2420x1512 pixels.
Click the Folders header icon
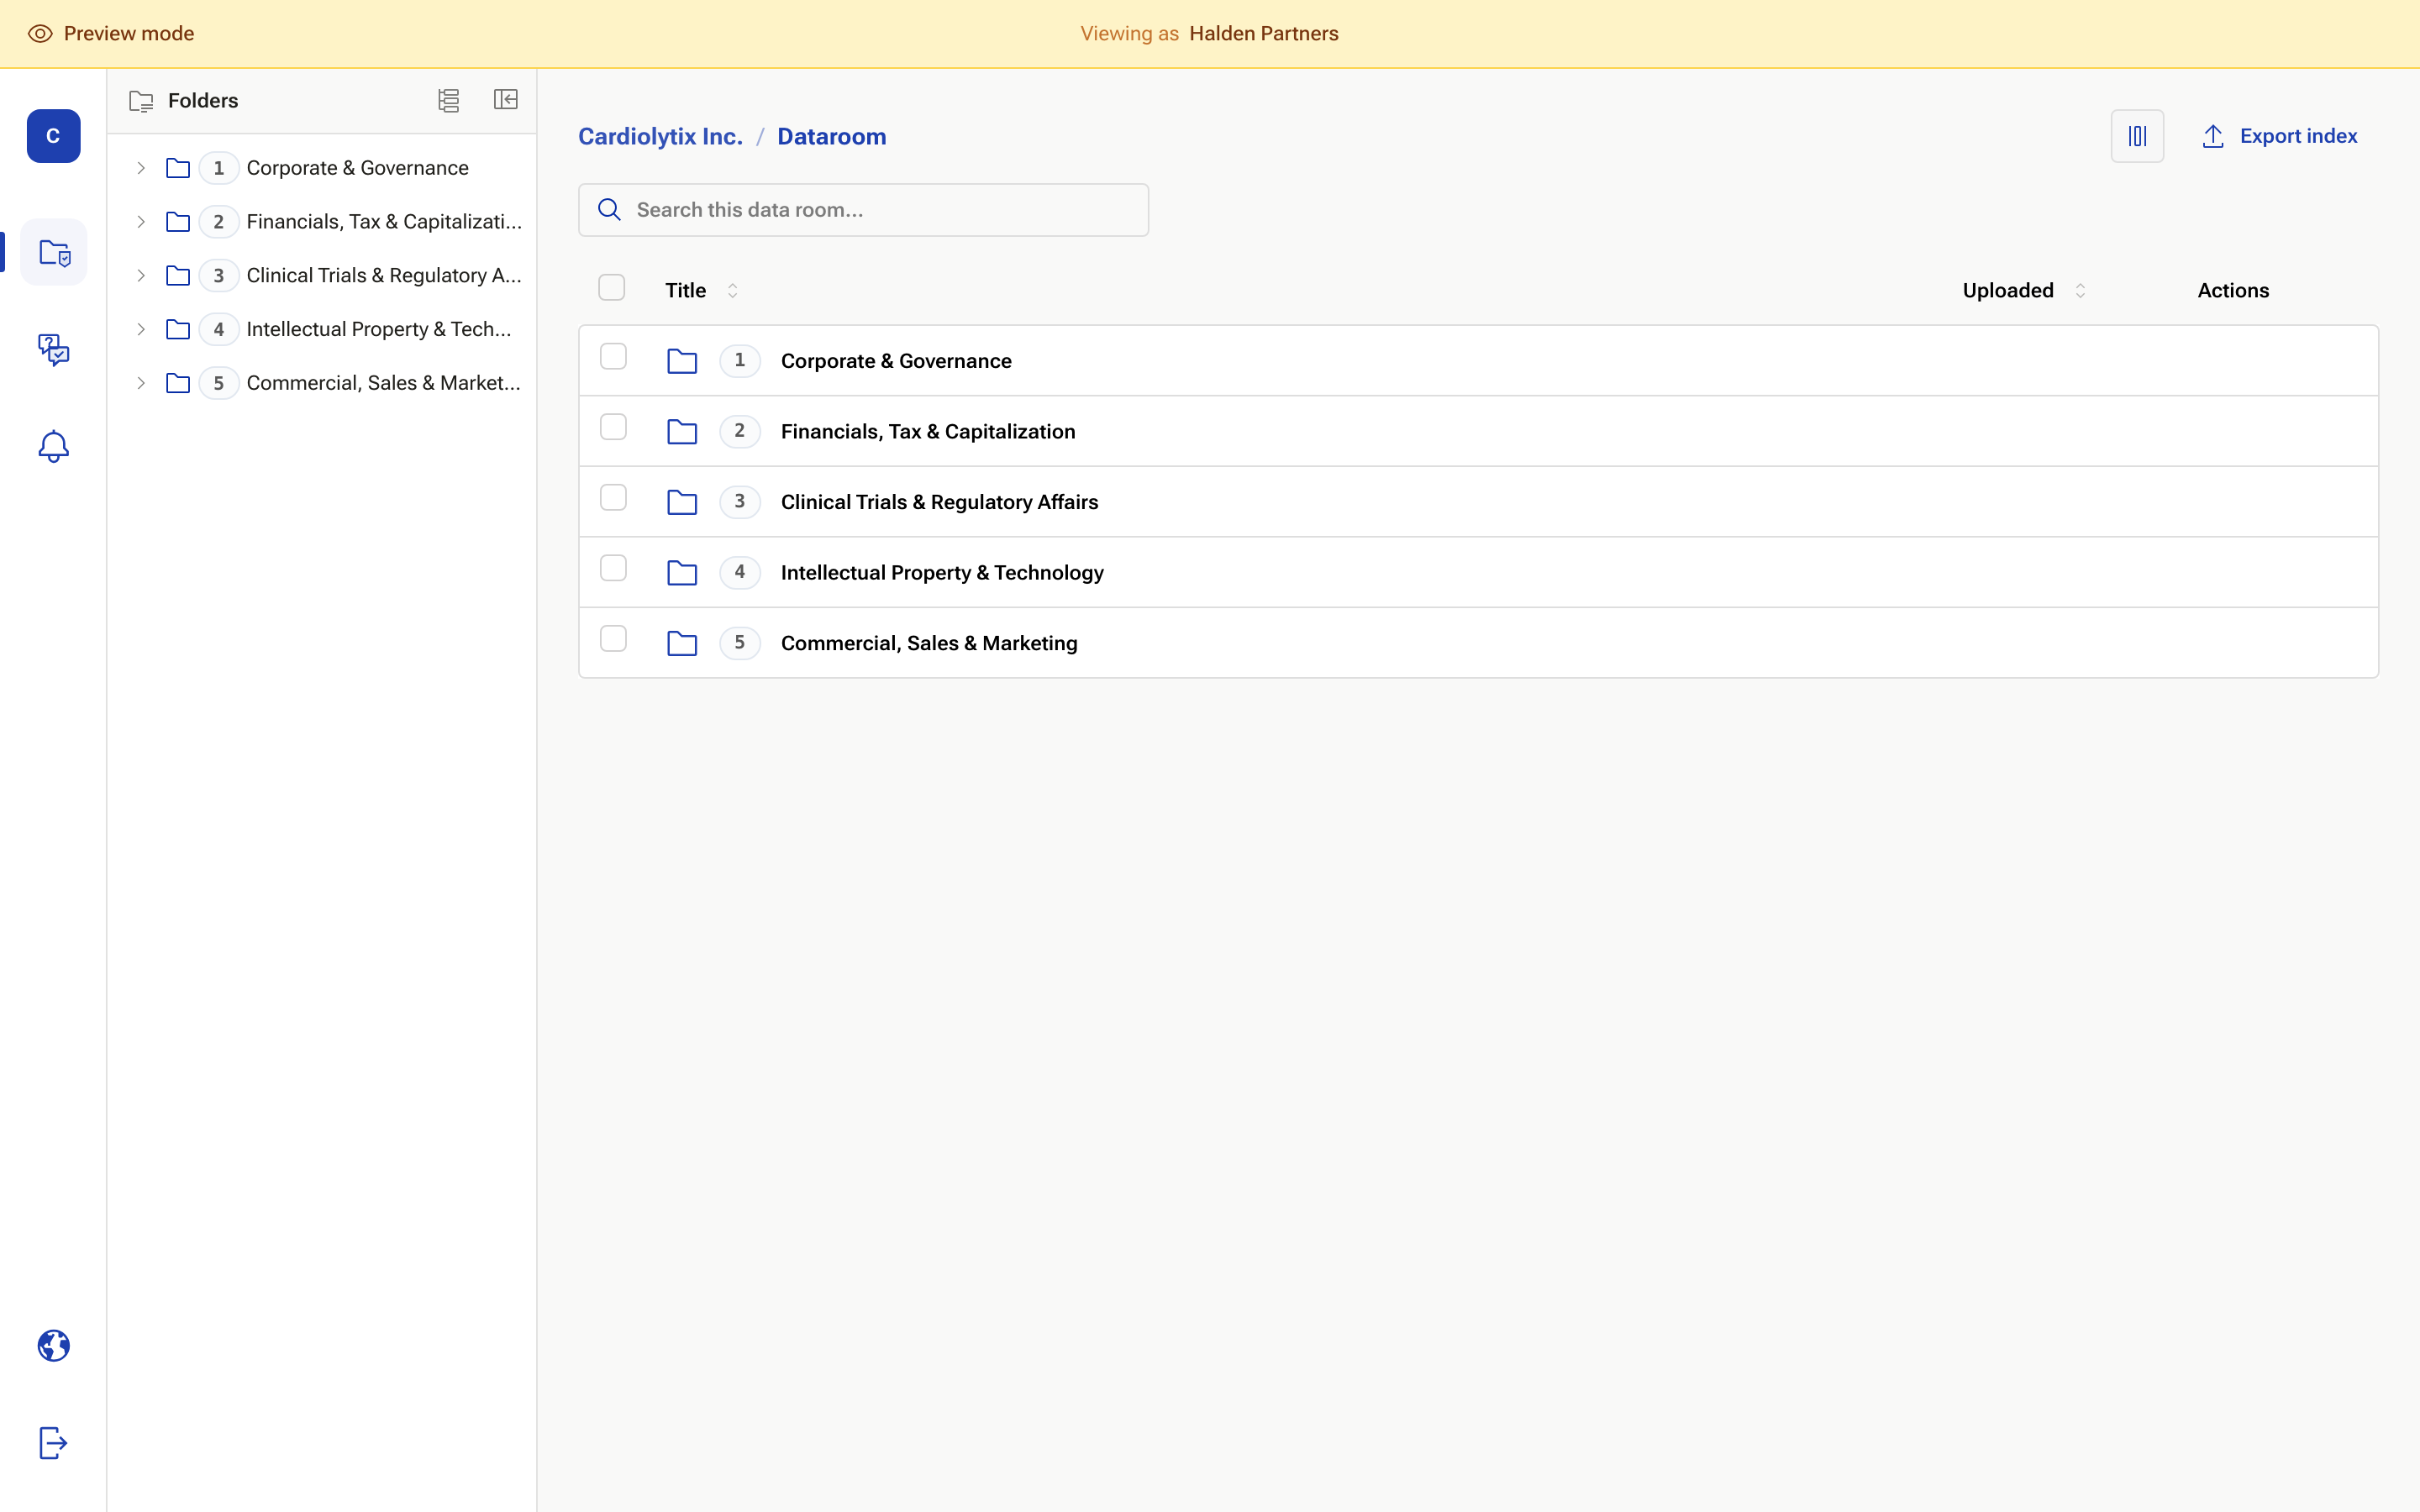click(x=141, y=101)
